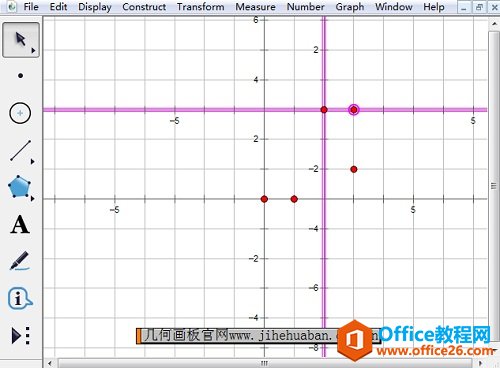This screenshot has height=368, width=500.
Task: Restore the document window with restore button
Action: [479, 7]
